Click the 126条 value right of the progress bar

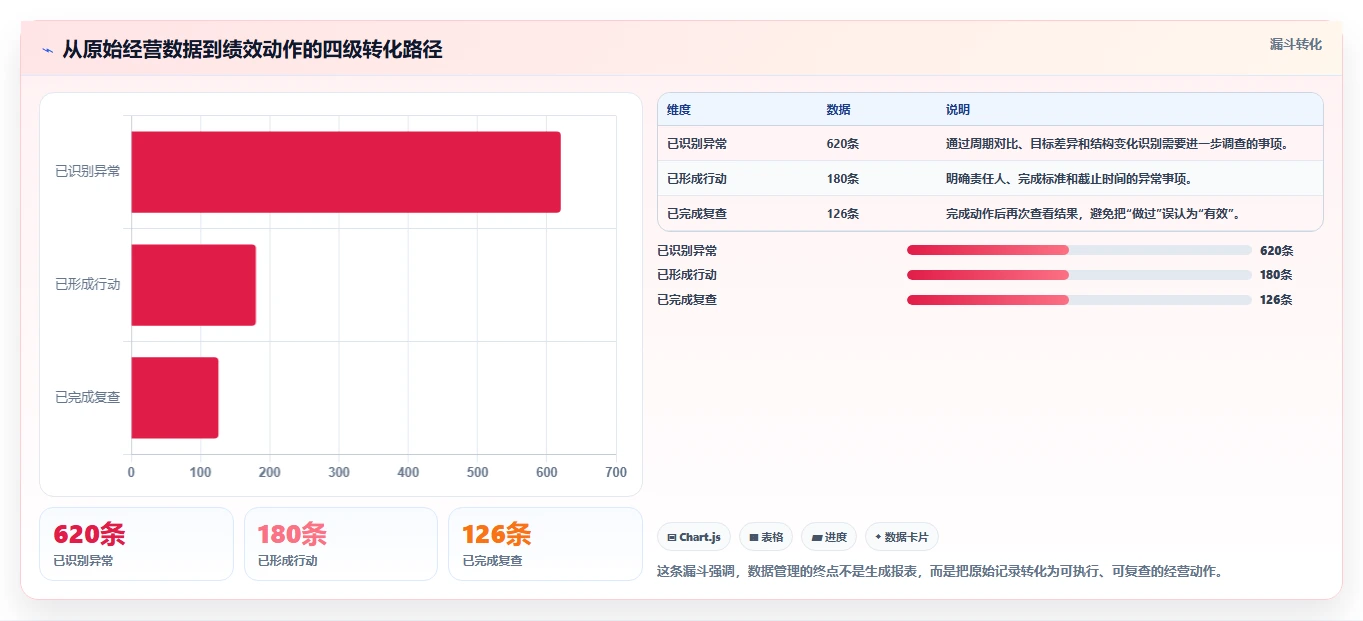pos(1276,300)
